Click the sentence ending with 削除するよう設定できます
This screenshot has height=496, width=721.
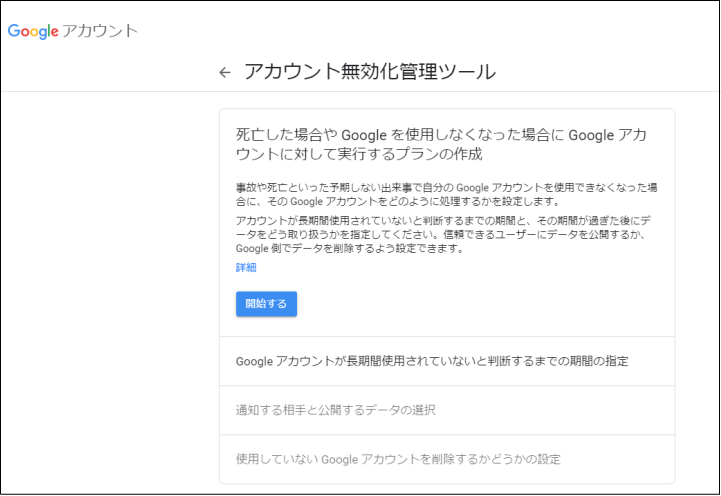click(x=350, y=248)
